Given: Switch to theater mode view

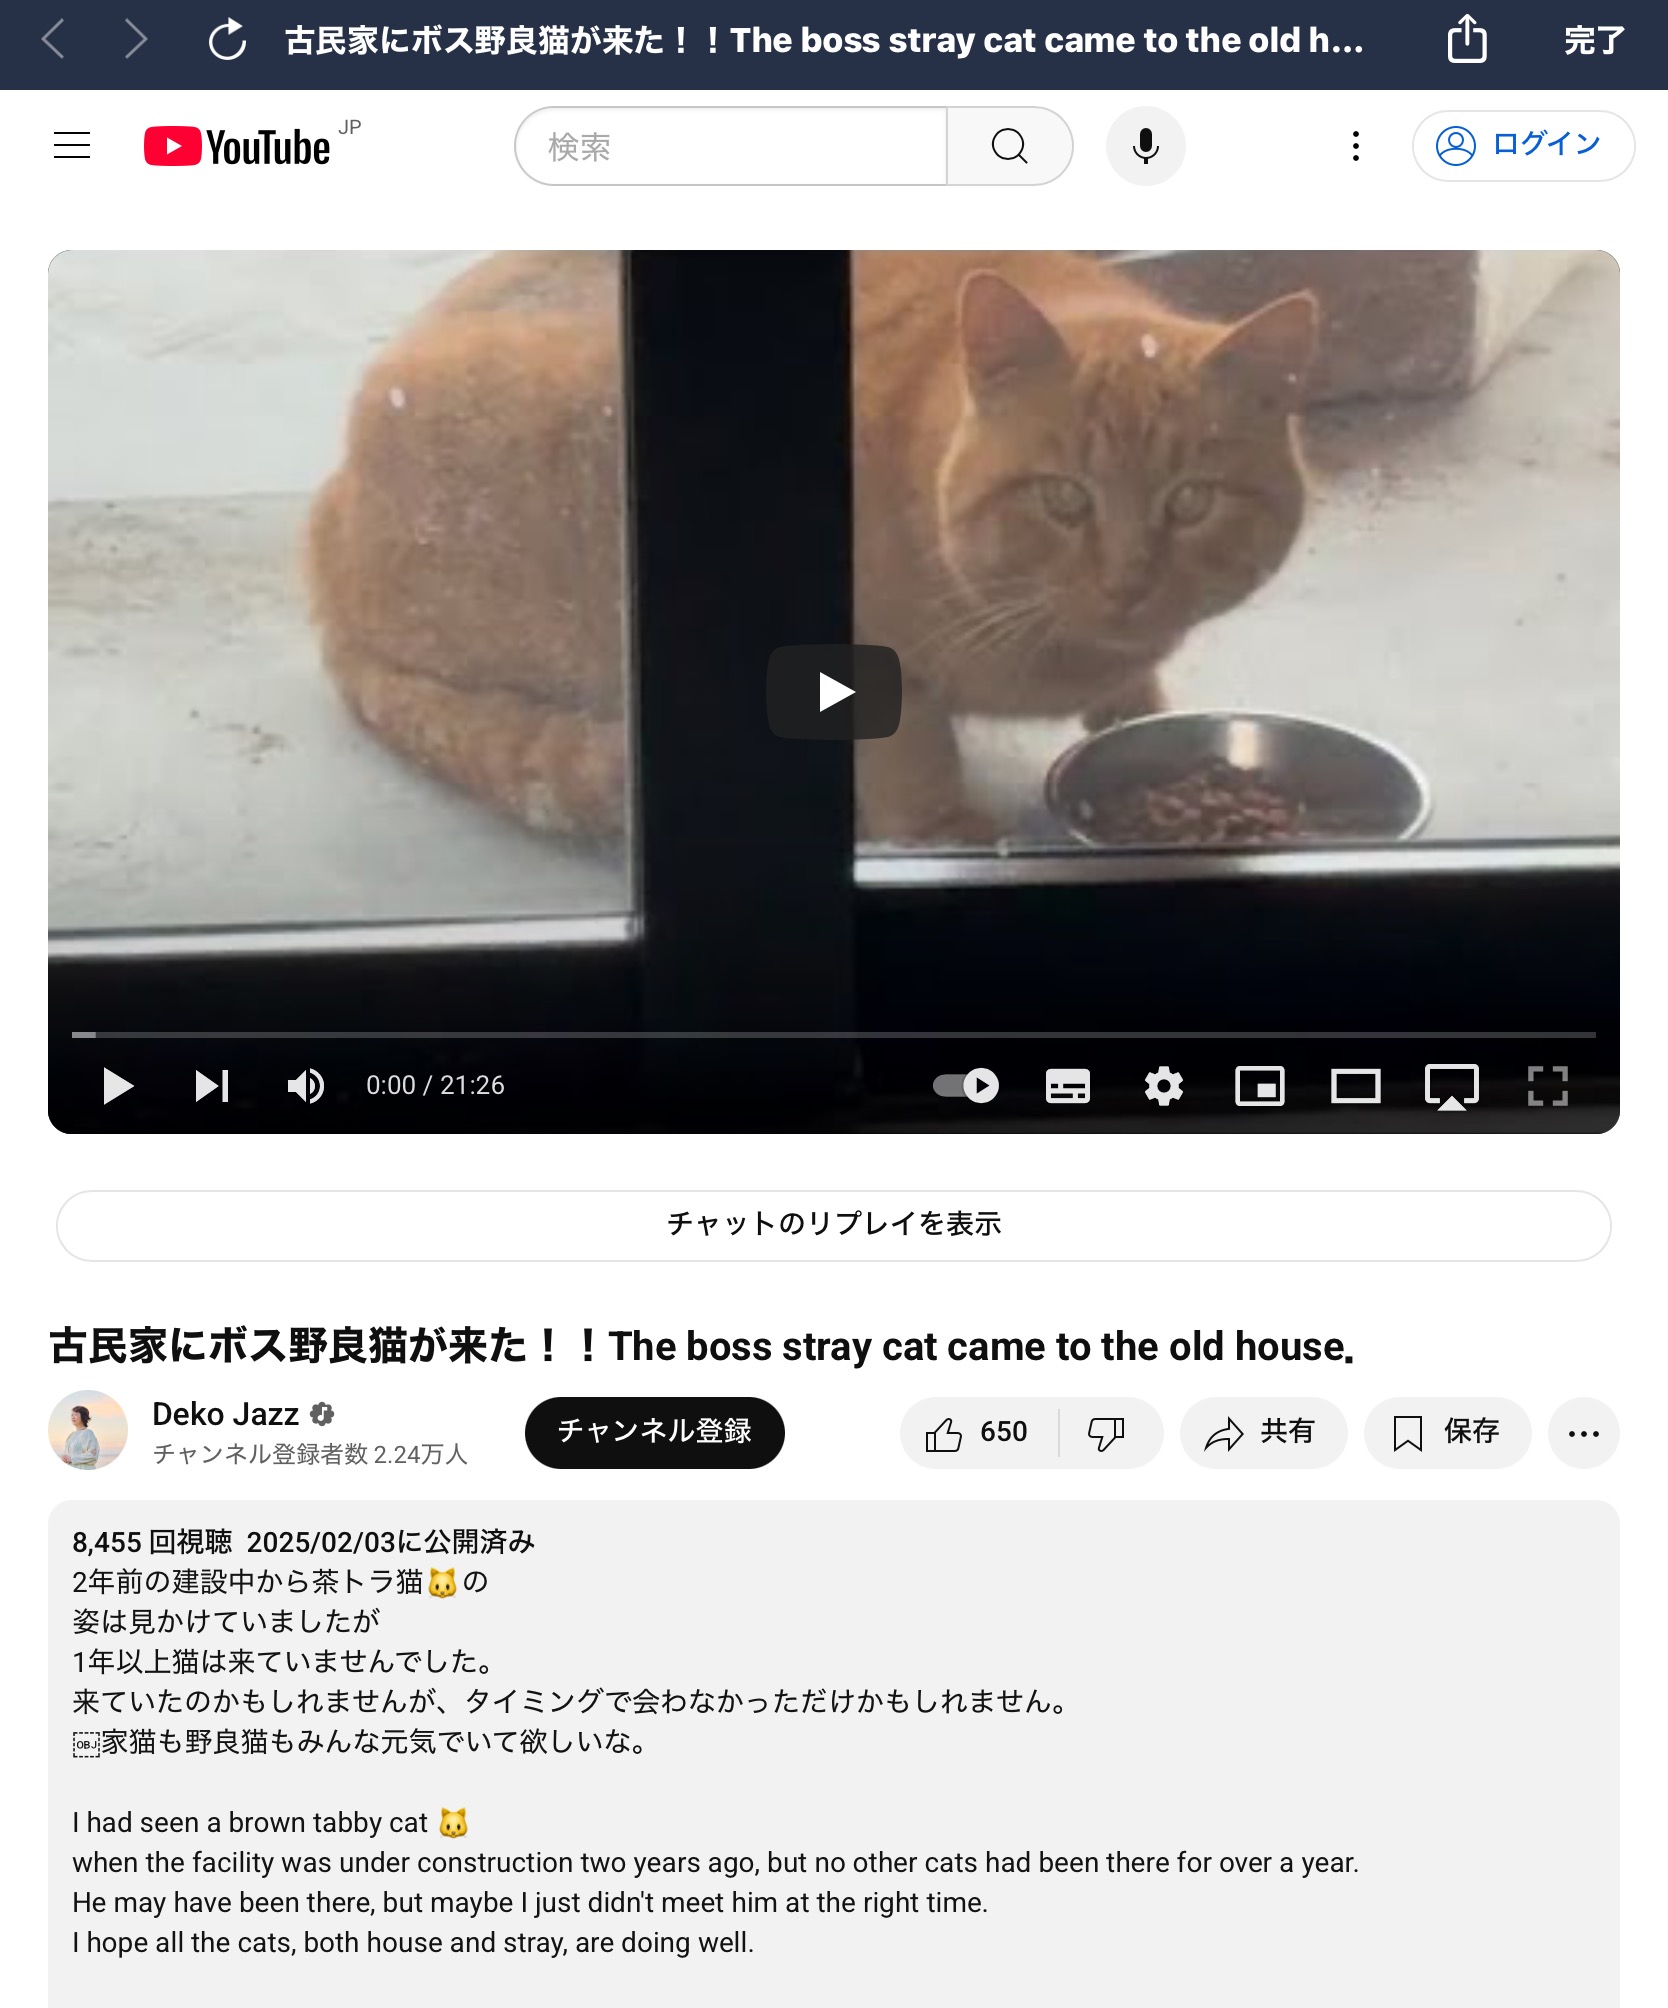Looking at the screenshot, I should 1356,1086.
